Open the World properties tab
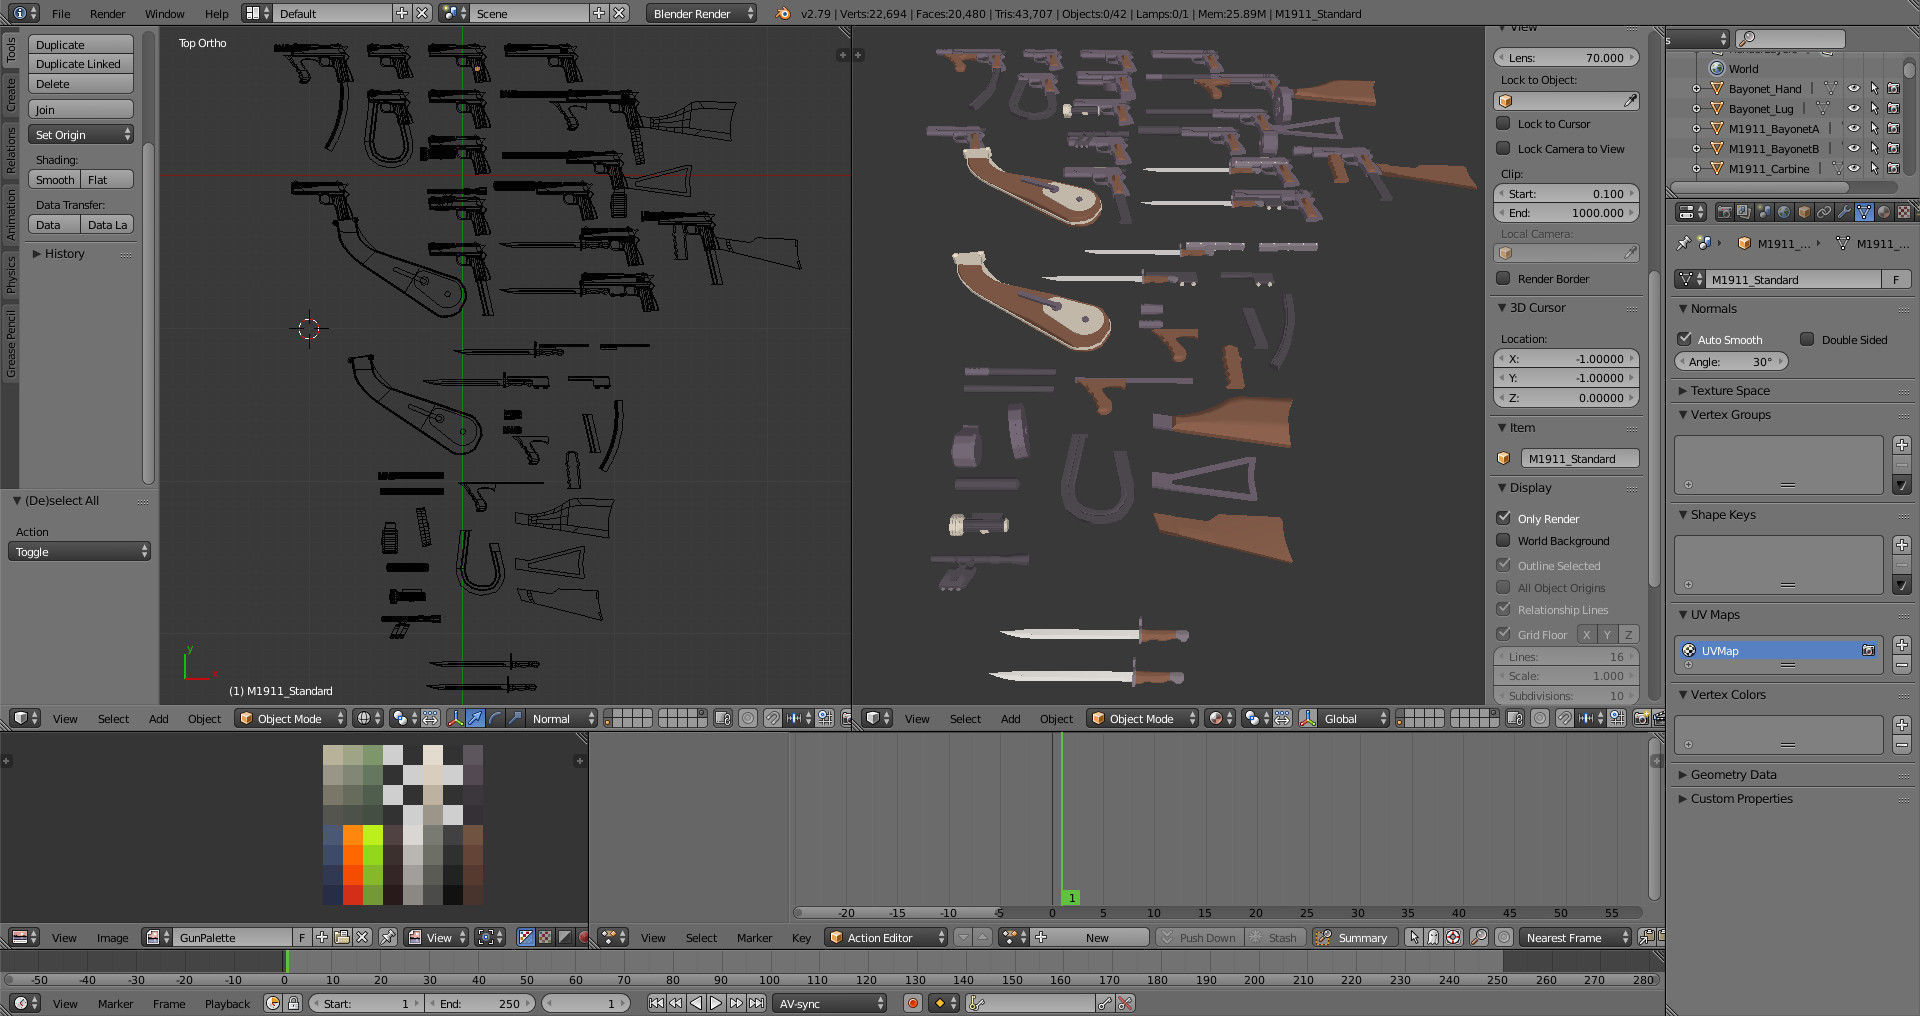This screenshot has height=1016, width=1920. coord(1784,211)
